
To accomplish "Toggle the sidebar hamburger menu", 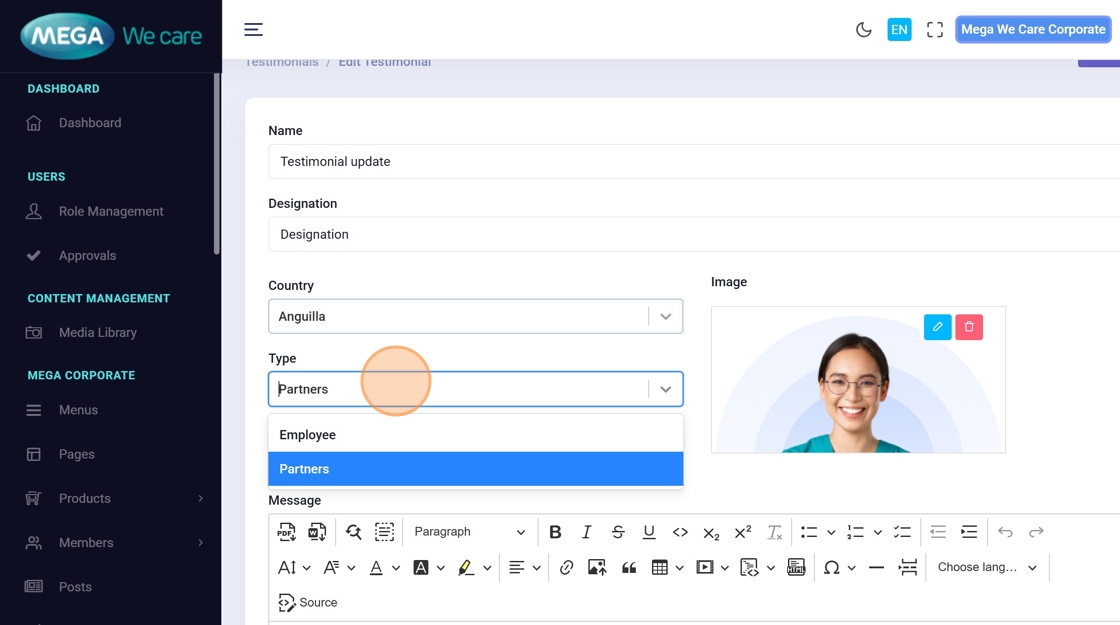I will click(x=254, y=30).
